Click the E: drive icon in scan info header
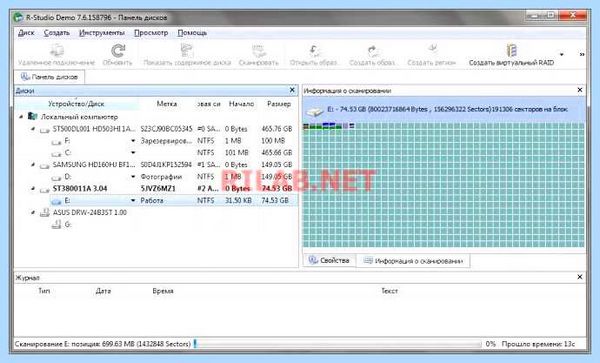 [315, 111]
